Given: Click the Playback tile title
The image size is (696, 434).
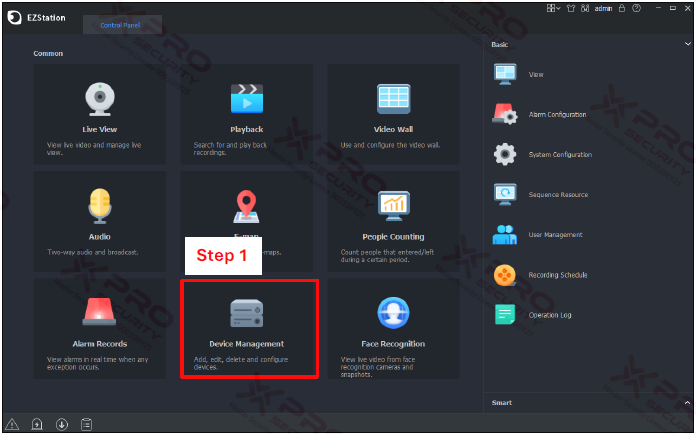Looking at the screenshot, I should click(x=247, y=129).
